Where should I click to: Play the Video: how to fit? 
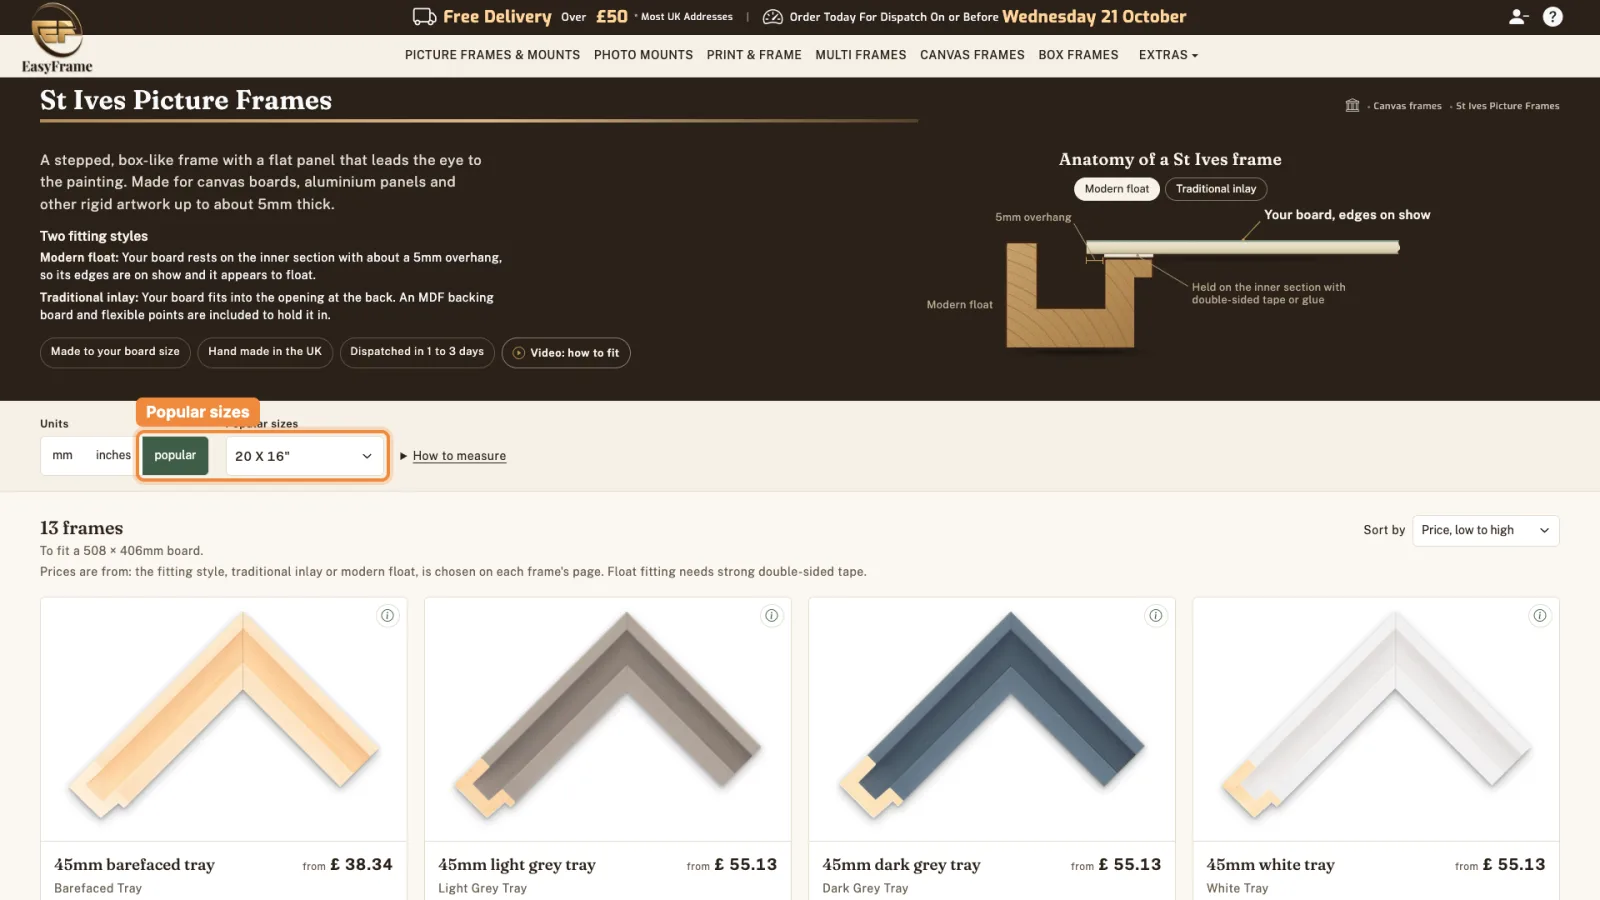click(x=566, y=353)
